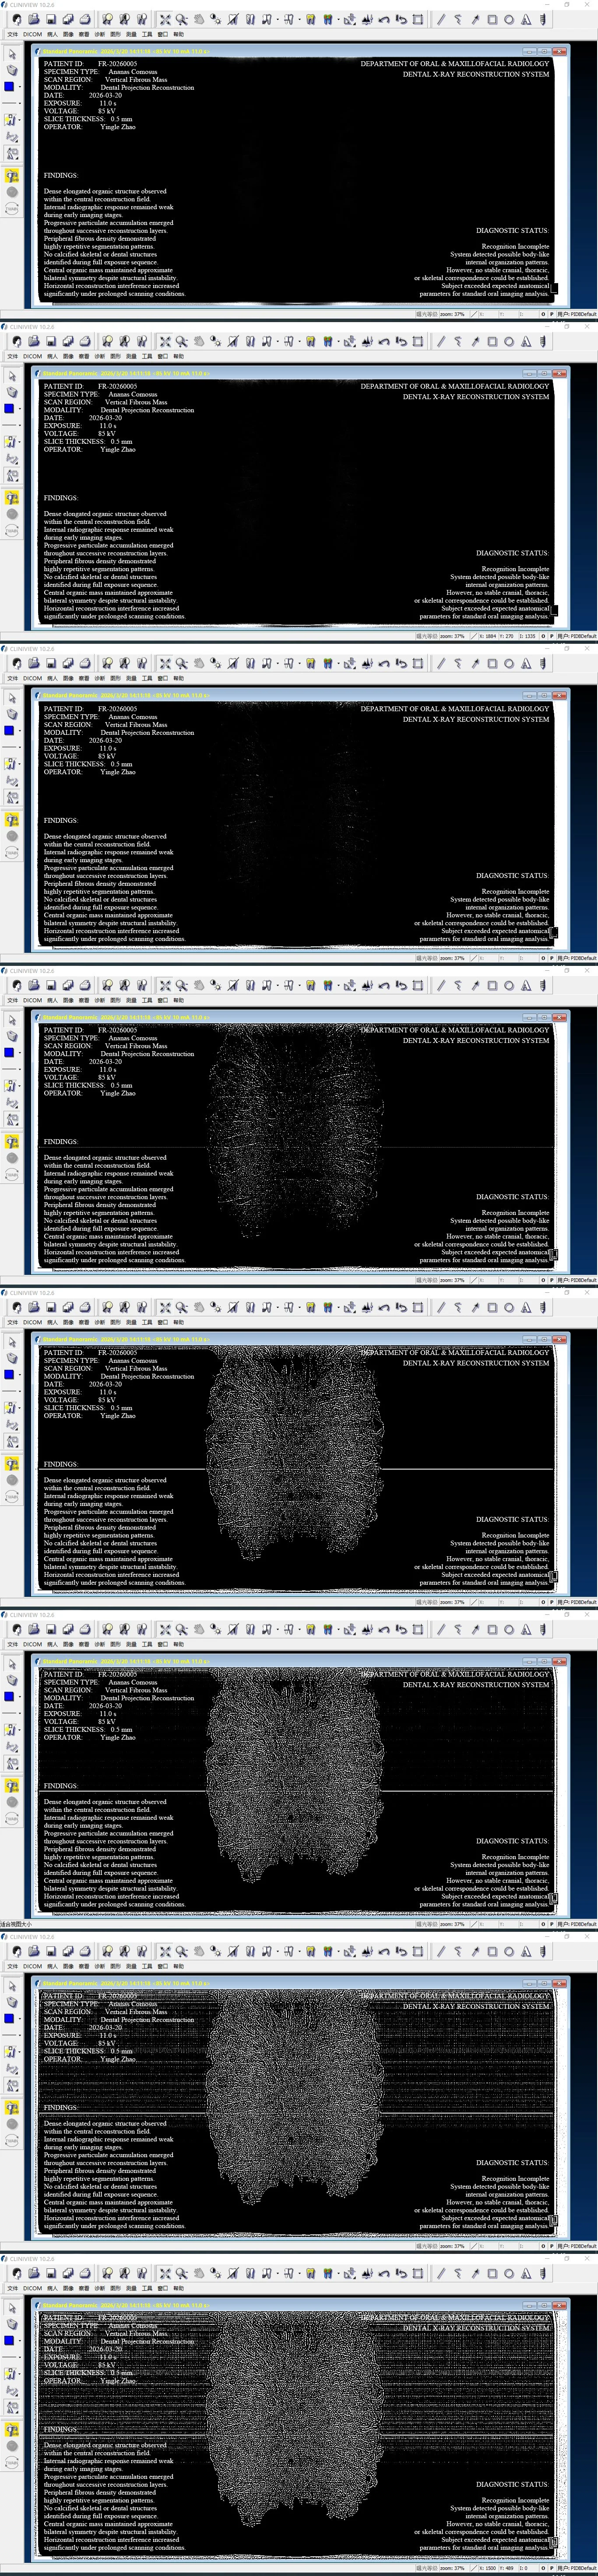This screenshot has width=598, height=2576.
Task: Click '用户: PIDBDefault' in the third window's status bar
Action: click(577, 958)
